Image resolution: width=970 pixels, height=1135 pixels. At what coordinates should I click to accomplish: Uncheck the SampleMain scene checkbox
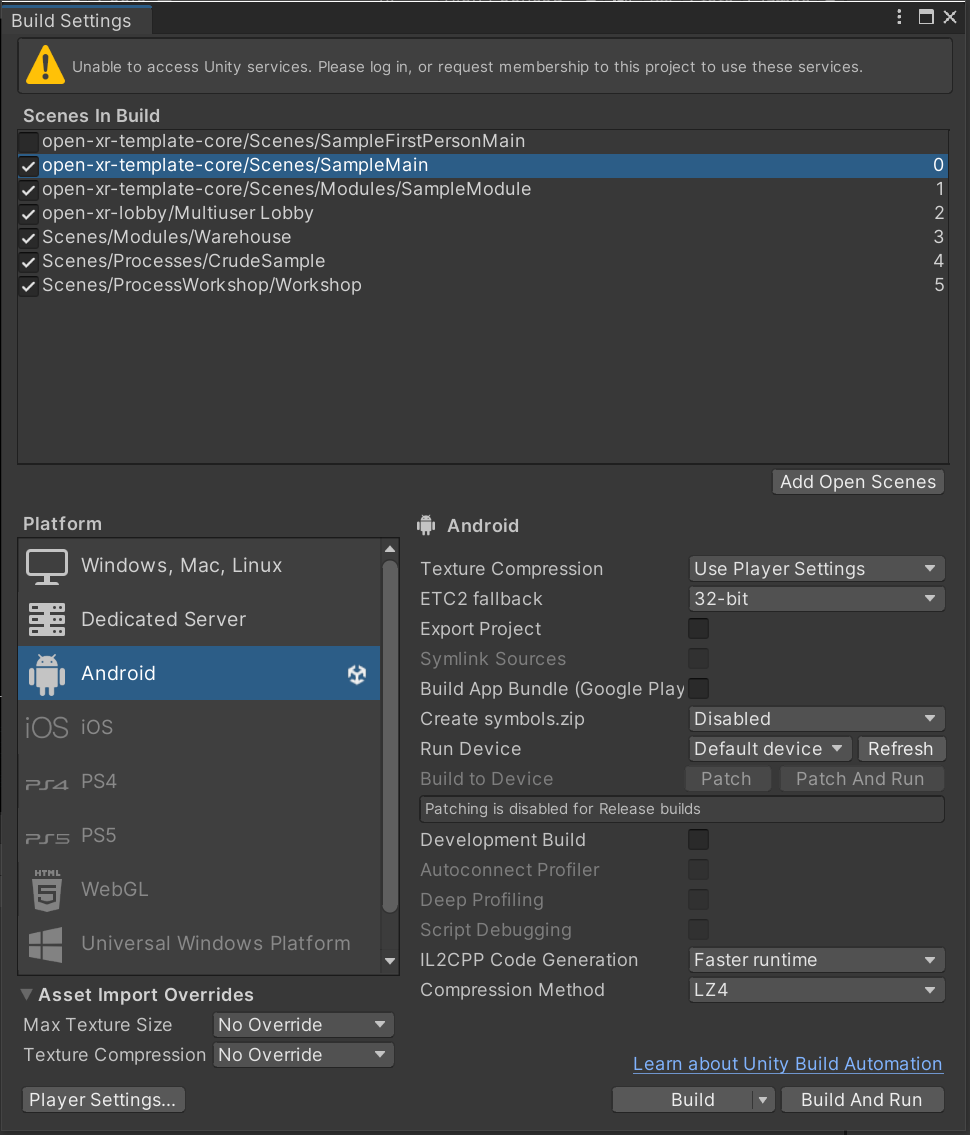(x=29, y=166)
